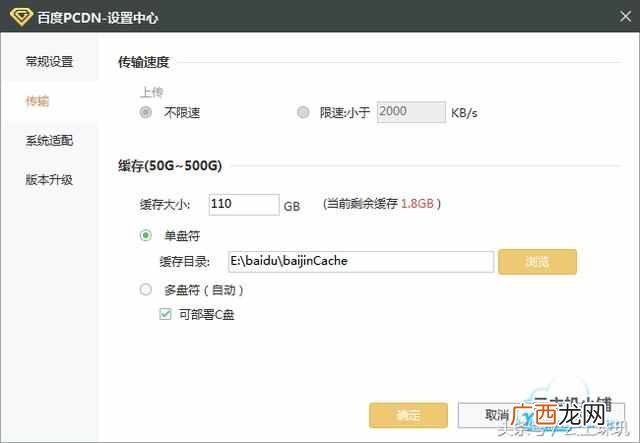
Task: Select the 不限速 upload radio button
Action: pos(146,112)
